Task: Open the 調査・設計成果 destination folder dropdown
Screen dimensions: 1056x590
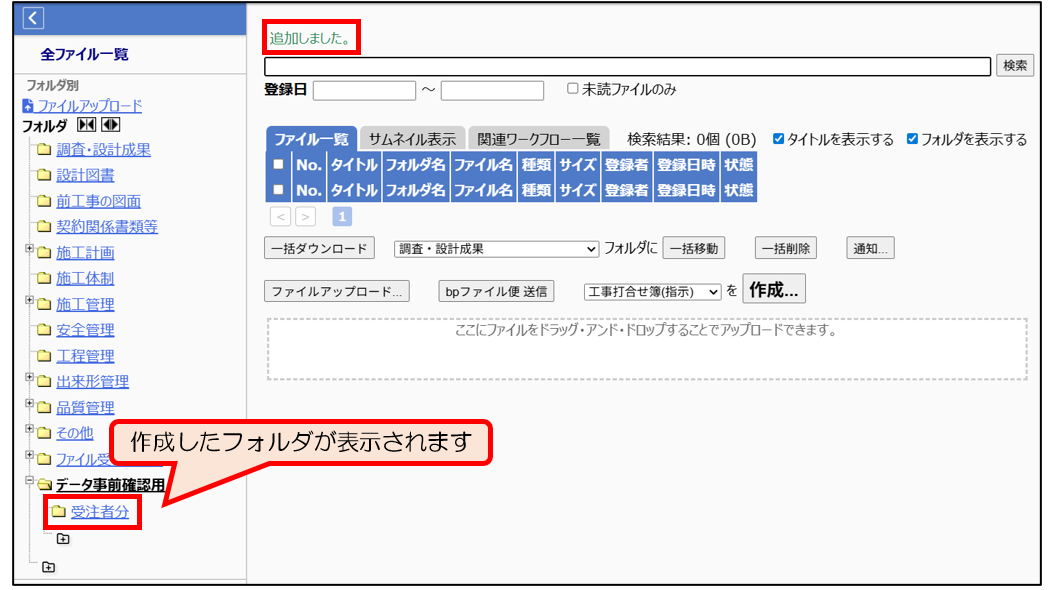Action: click(496, 248)
